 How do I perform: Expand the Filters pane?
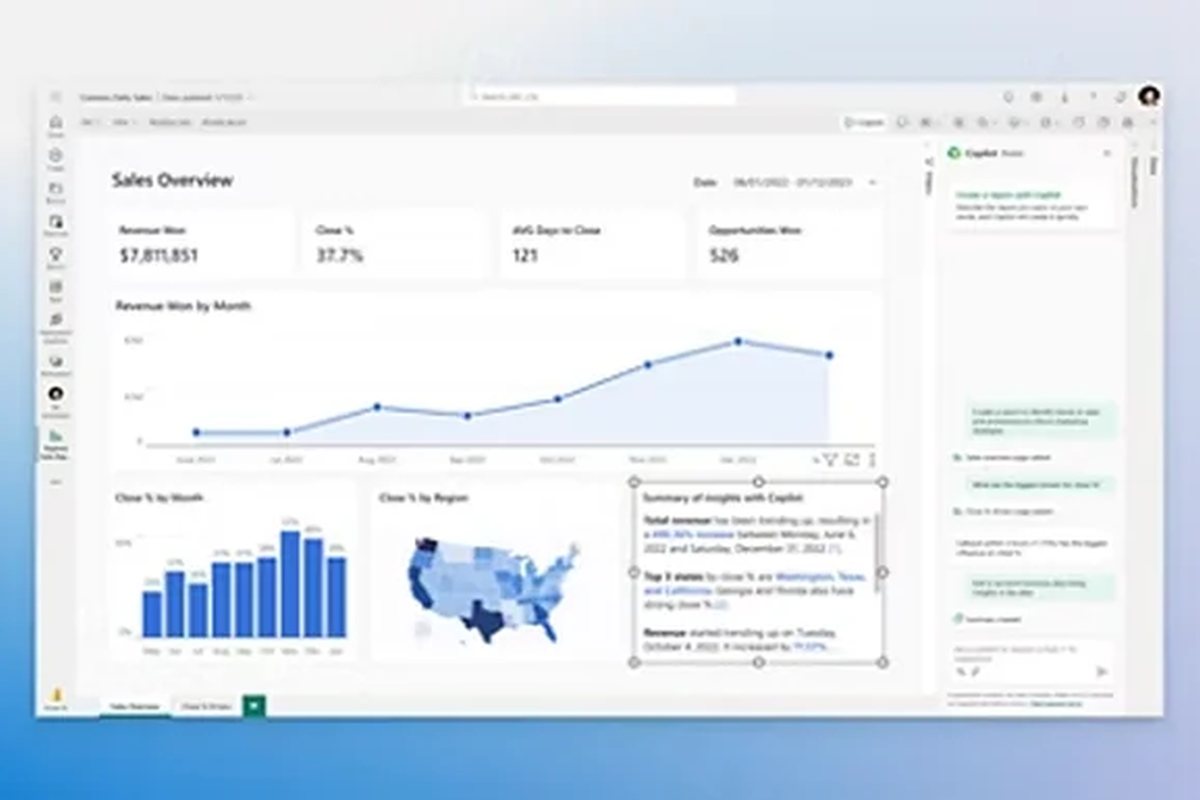coord(928,180)
